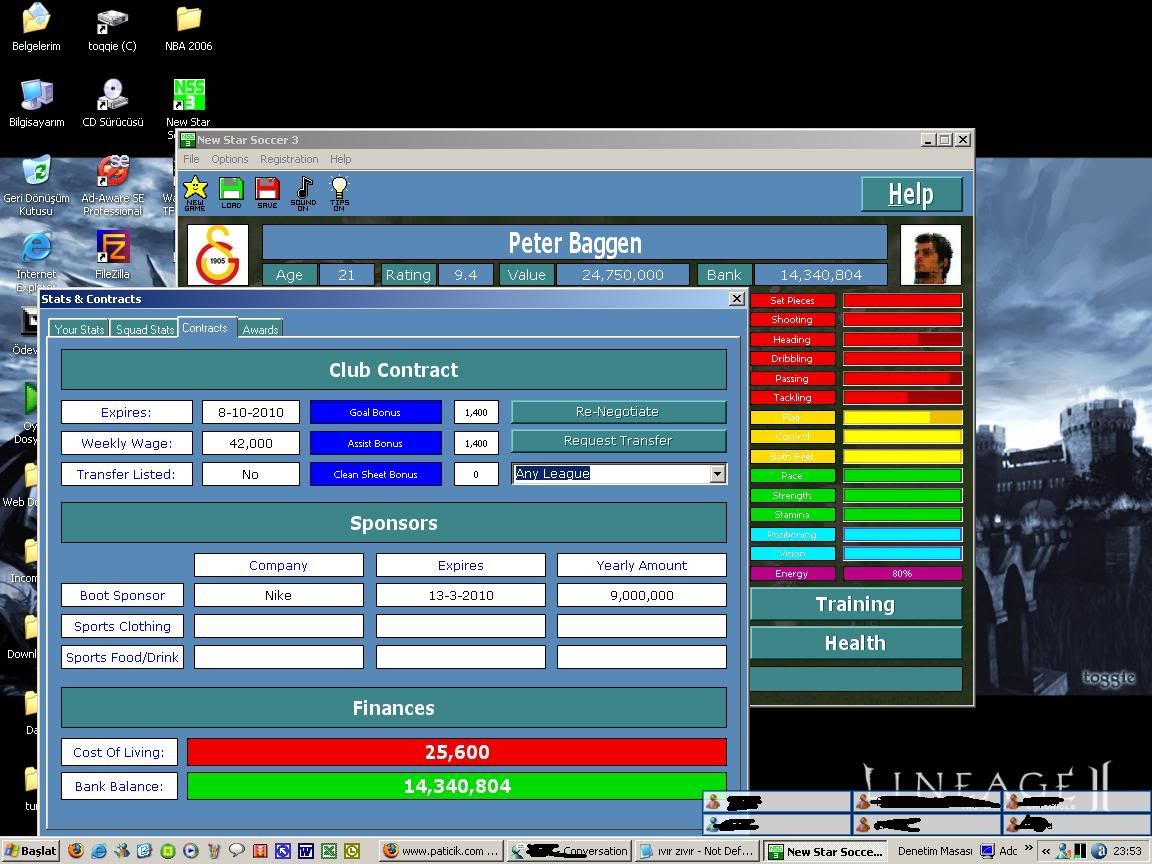Switch to the Your Stats tab
This screenshot has height=864, width=1152.
pos(79,329)
